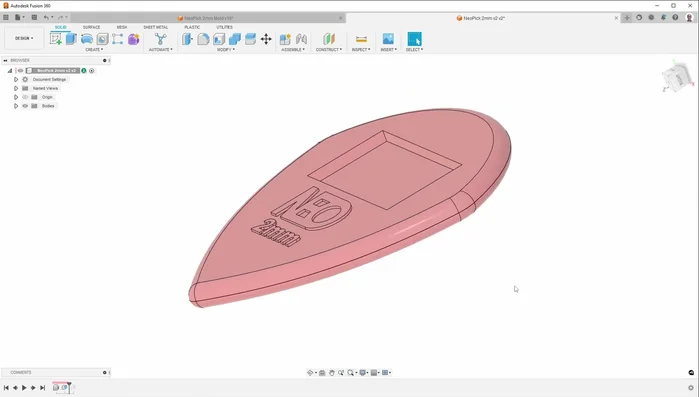Select the Extrude tool
The image size is (699, 397).
pyautogui.click(x=71, y=39)
